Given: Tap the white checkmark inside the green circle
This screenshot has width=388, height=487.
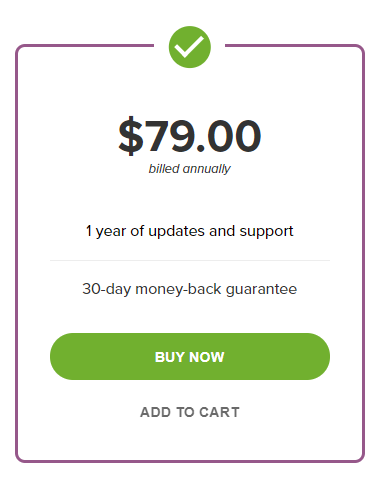Looking at the screenshot, I should pos(189,47).
